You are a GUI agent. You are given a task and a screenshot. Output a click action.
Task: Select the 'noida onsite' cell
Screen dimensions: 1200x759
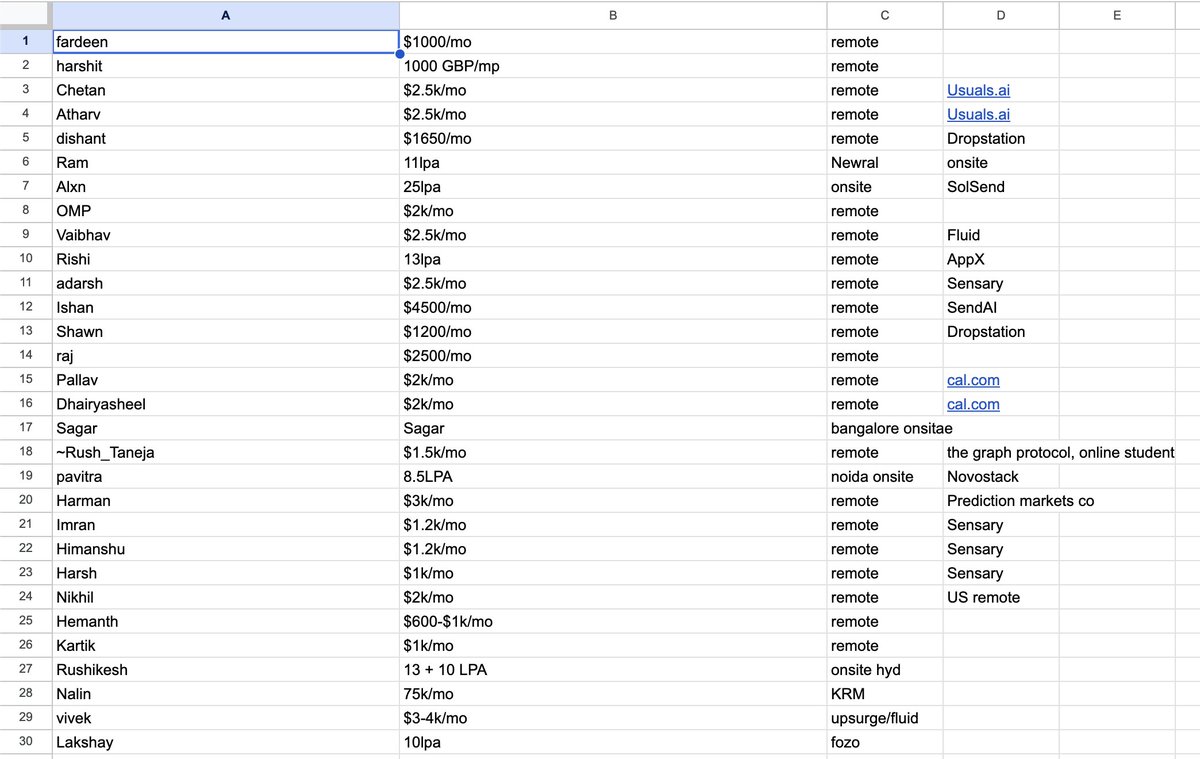click(x=885, y=477)
